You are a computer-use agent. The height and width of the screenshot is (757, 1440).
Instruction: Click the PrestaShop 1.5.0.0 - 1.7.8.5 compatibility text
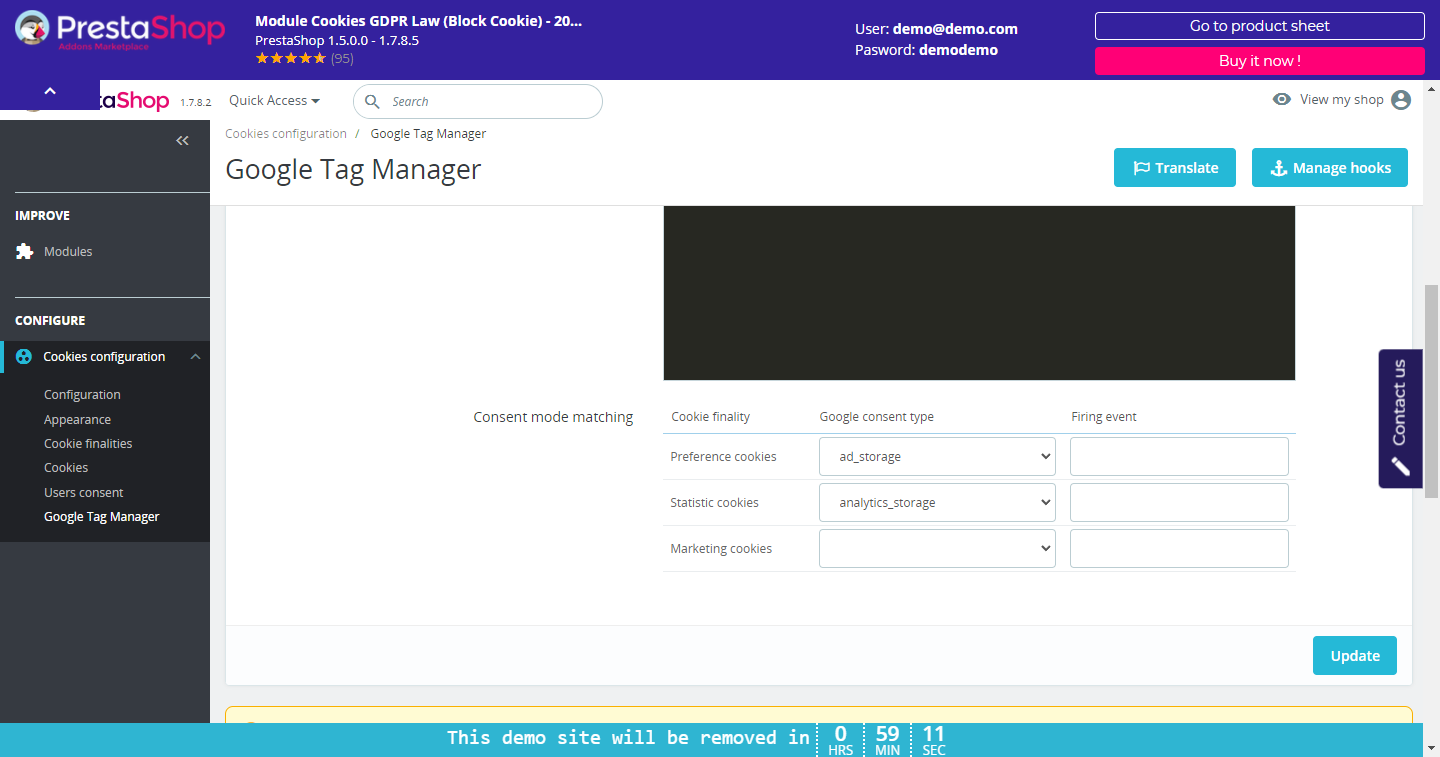click(337, 41)
